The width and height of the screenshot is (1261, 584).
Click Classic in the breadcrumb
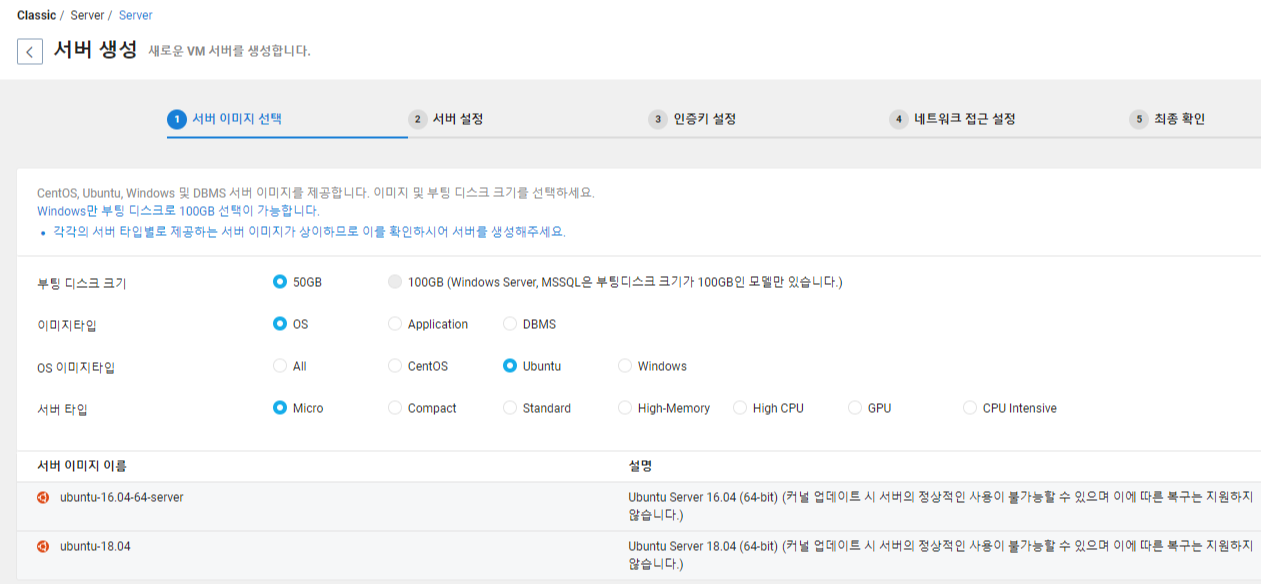(37, 15)
